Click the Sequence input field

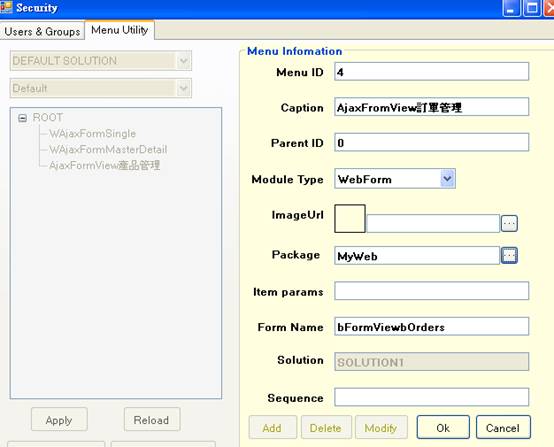[431, 397]
